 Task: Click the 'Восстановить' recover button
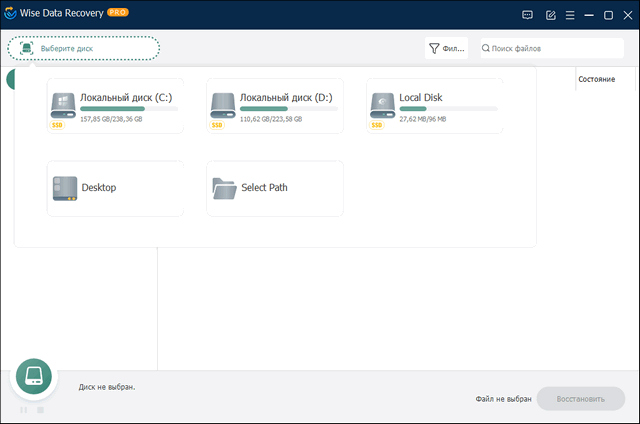click(581, 399)
